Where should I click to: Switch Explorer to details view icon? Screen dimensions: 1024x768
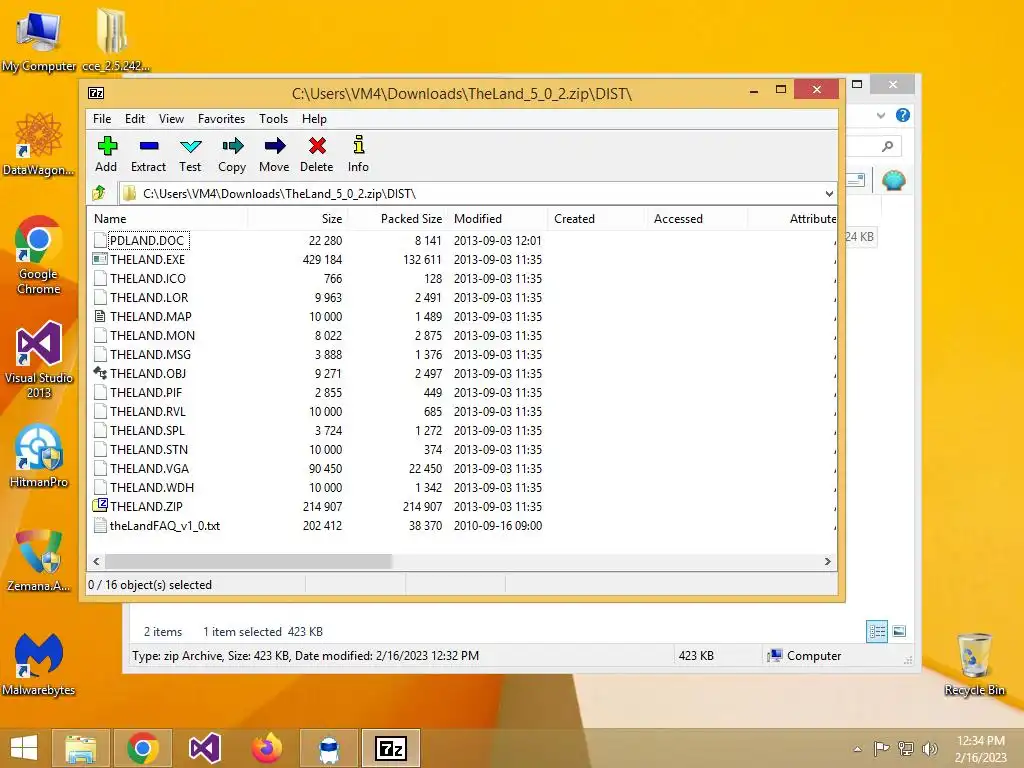point(876,631)
